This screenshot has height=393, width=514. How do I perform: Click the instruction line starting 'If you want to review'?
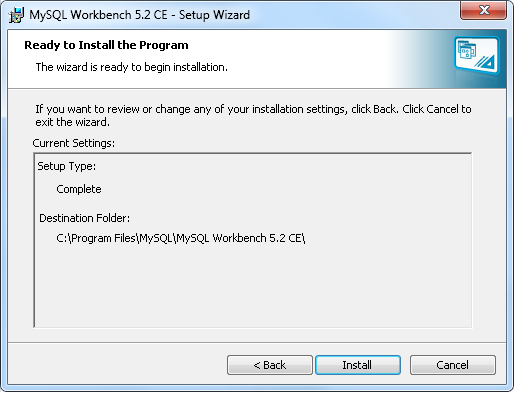253,109
